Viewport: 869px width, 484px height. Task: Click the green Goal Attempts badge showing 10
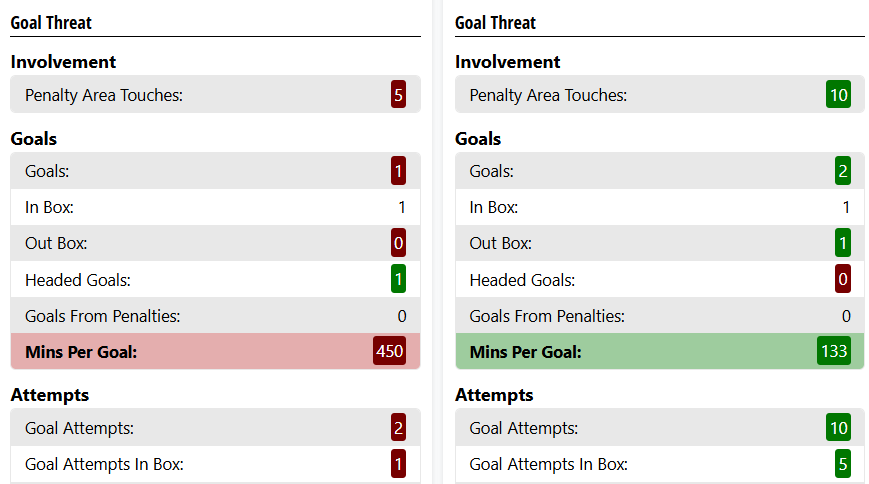838,428
